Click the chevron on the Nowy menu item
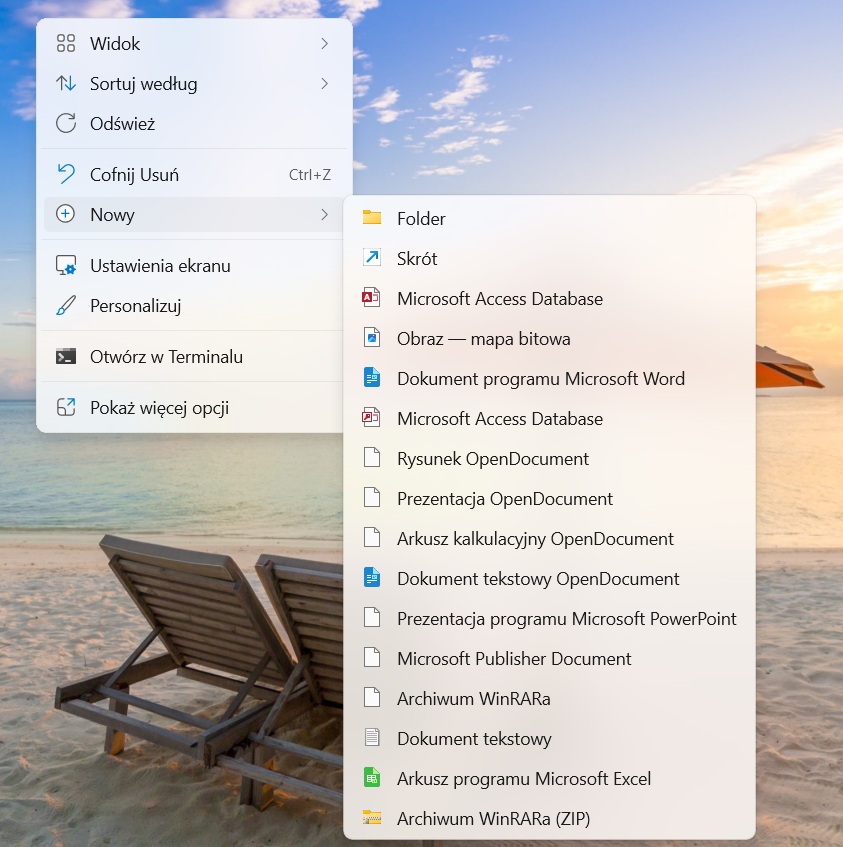The image size is (843, 847). pyautogui.click(x=325, y=215)
